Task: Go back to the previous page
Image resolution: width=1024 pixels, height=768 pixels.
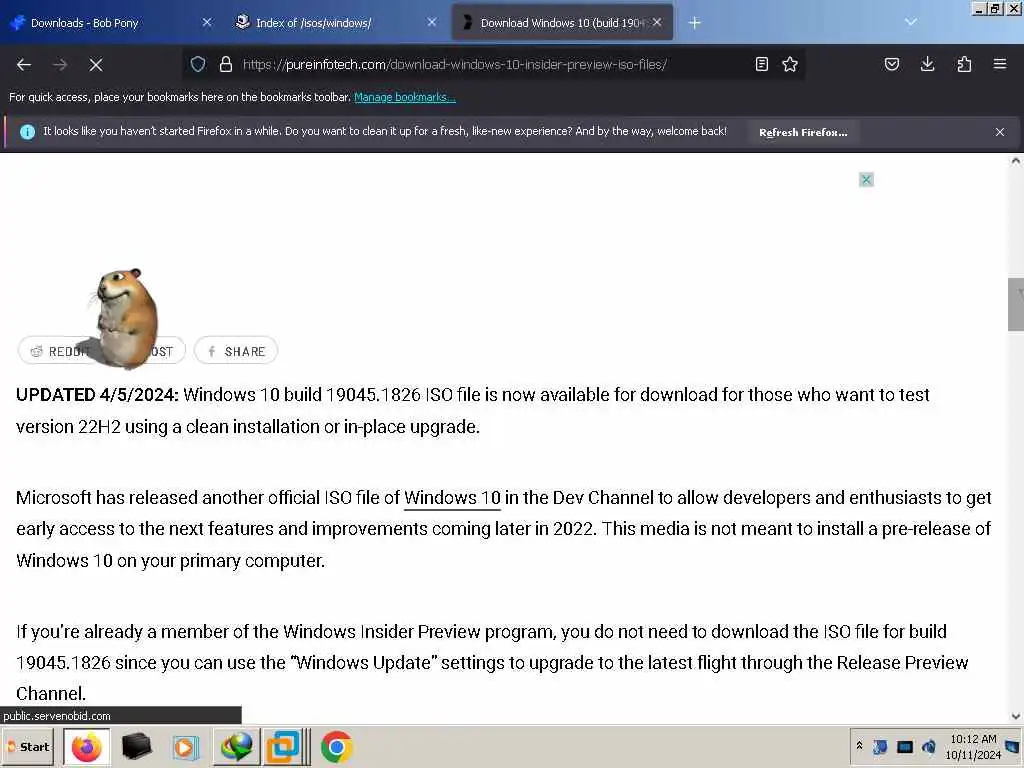Action: tap(24, 65)
